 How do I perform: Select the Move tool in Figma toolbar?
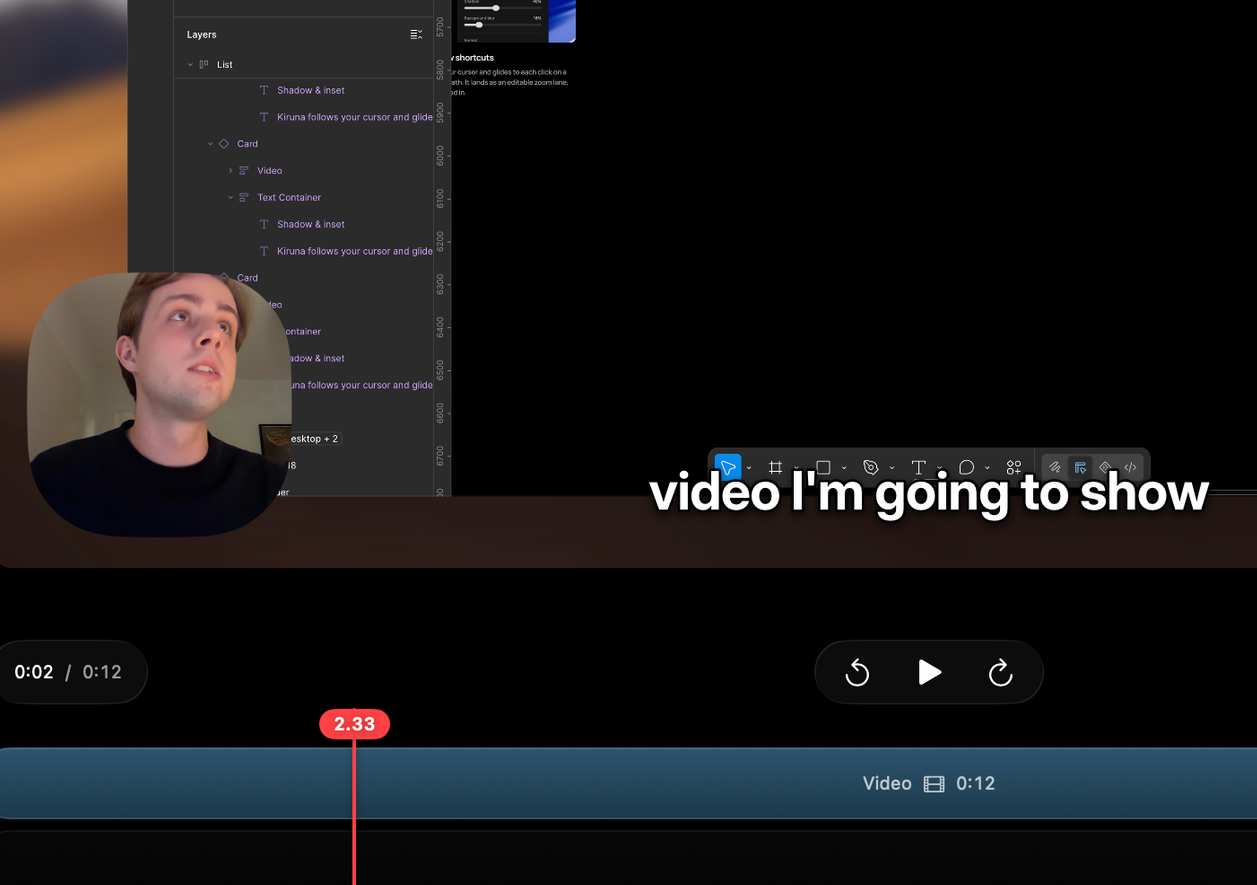coord(728,467)
